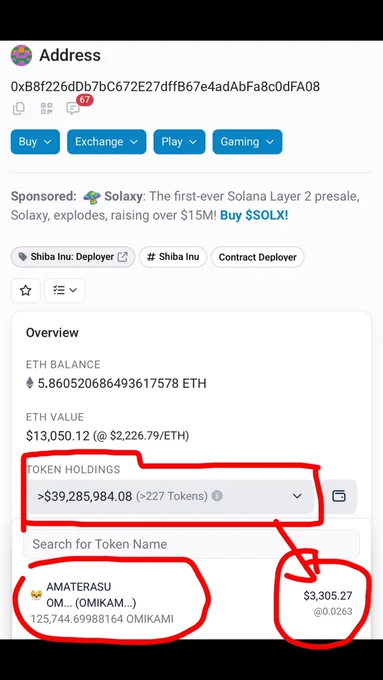The image size is (383, 680).
Task: Add address to watch list star
Action: pyautogui.click(x=26, y=291)
